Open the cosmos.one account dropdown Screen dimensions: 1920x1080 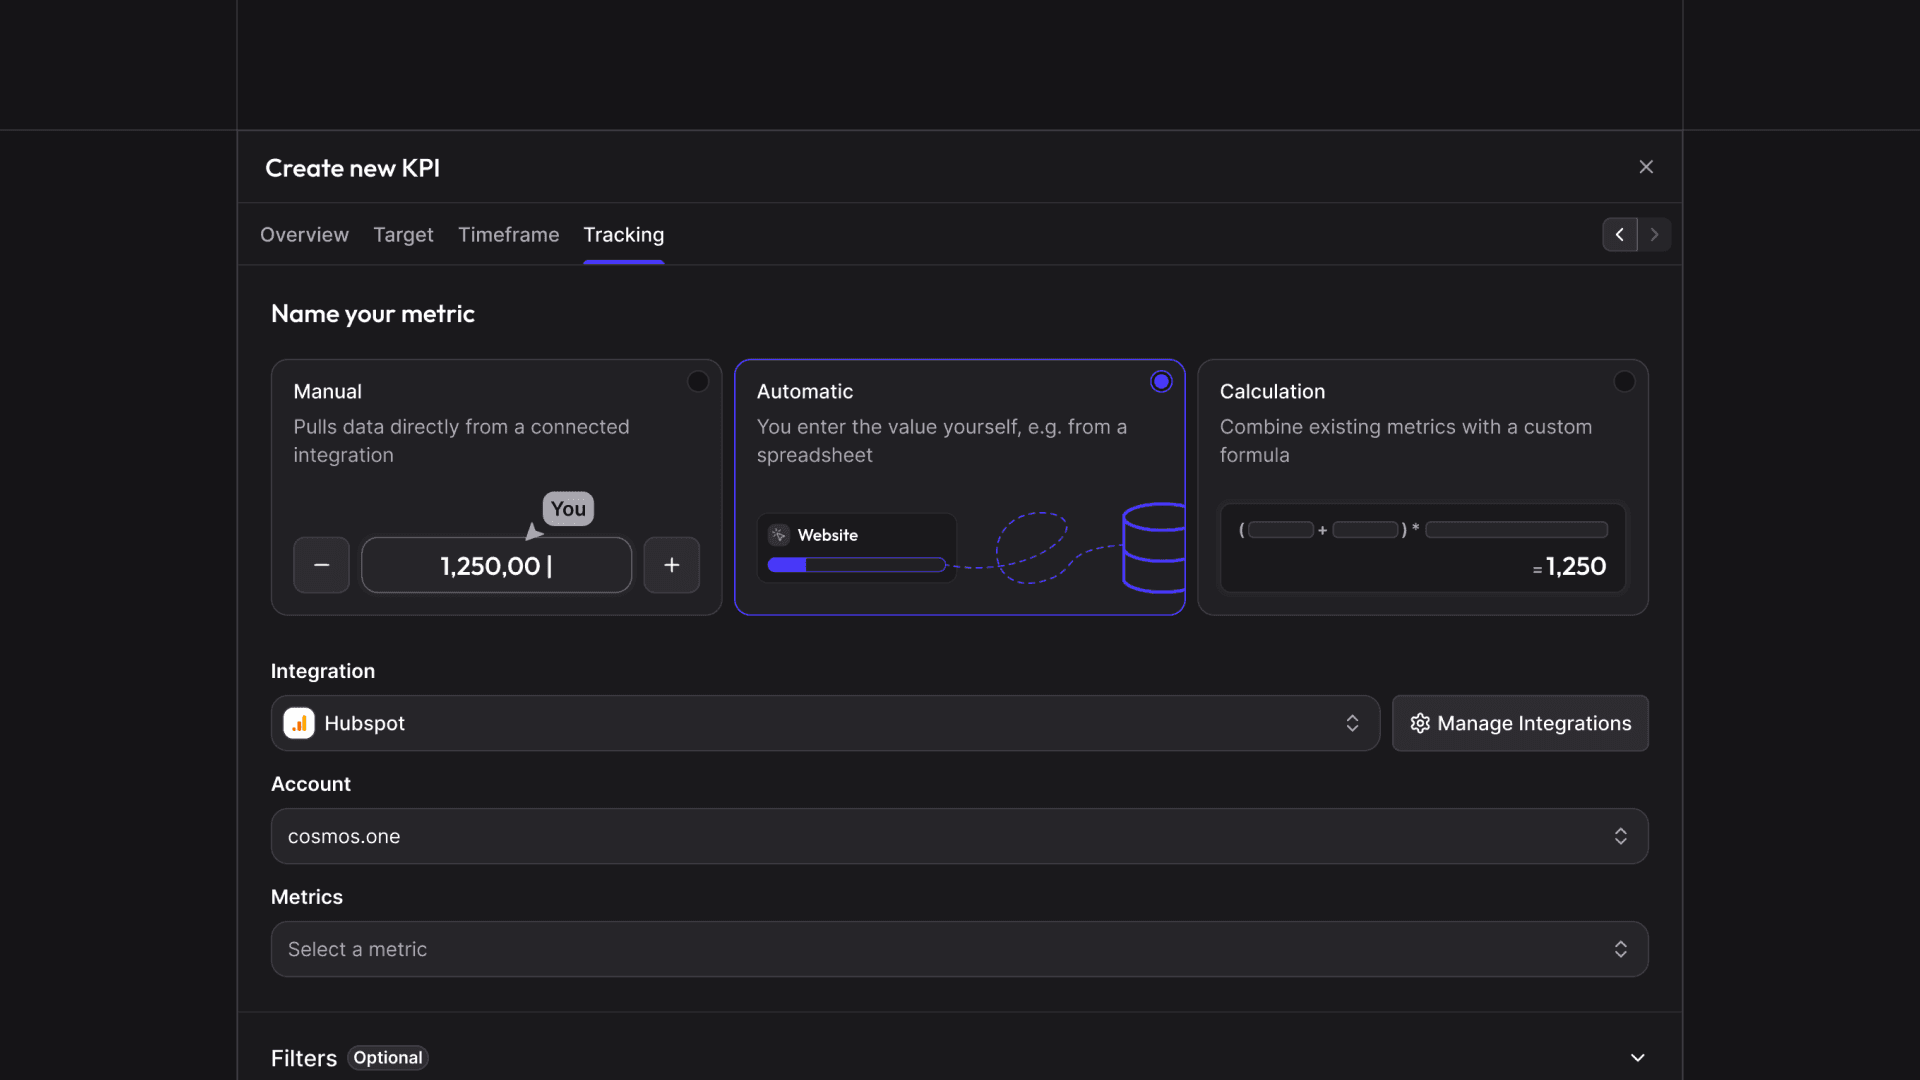click(x=959, y=836)
